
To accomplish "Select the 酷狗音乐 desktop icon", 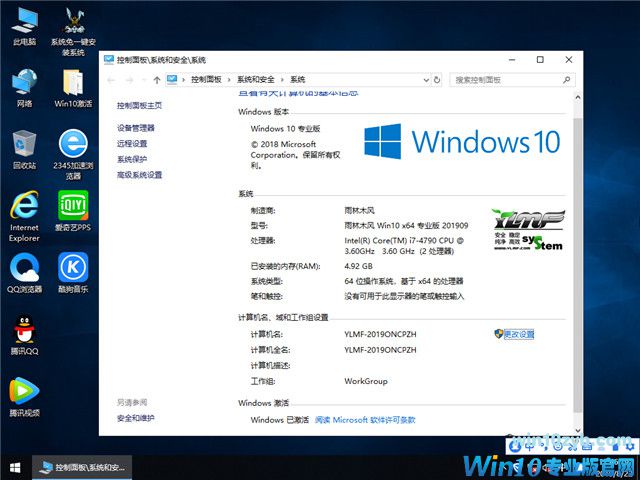I will [x=73, y=273].
